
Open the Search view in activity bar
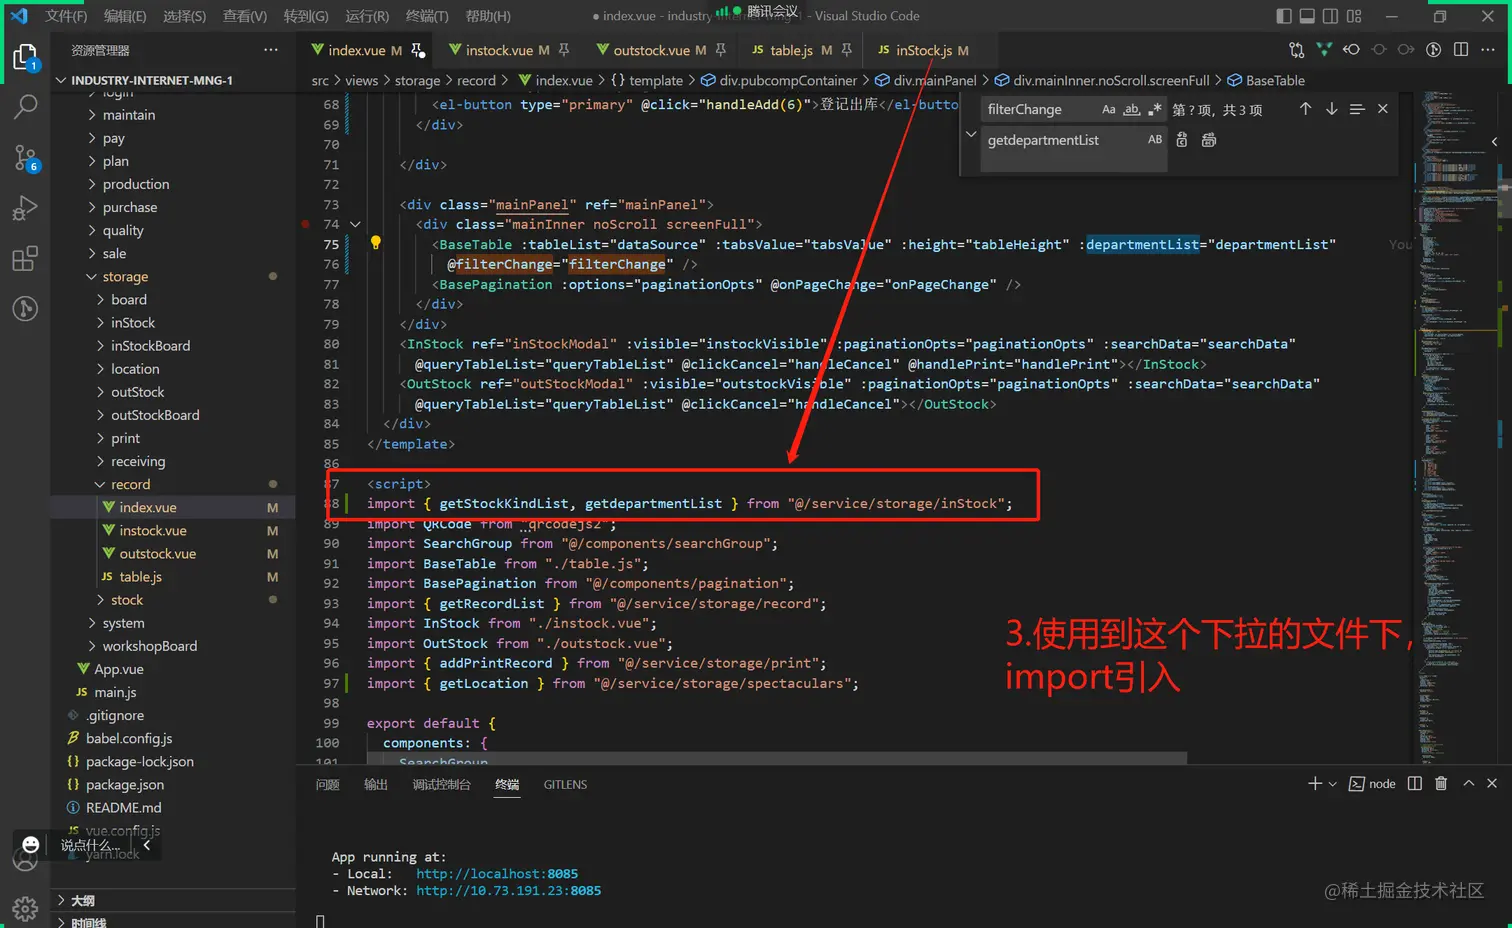click(25, 106)
